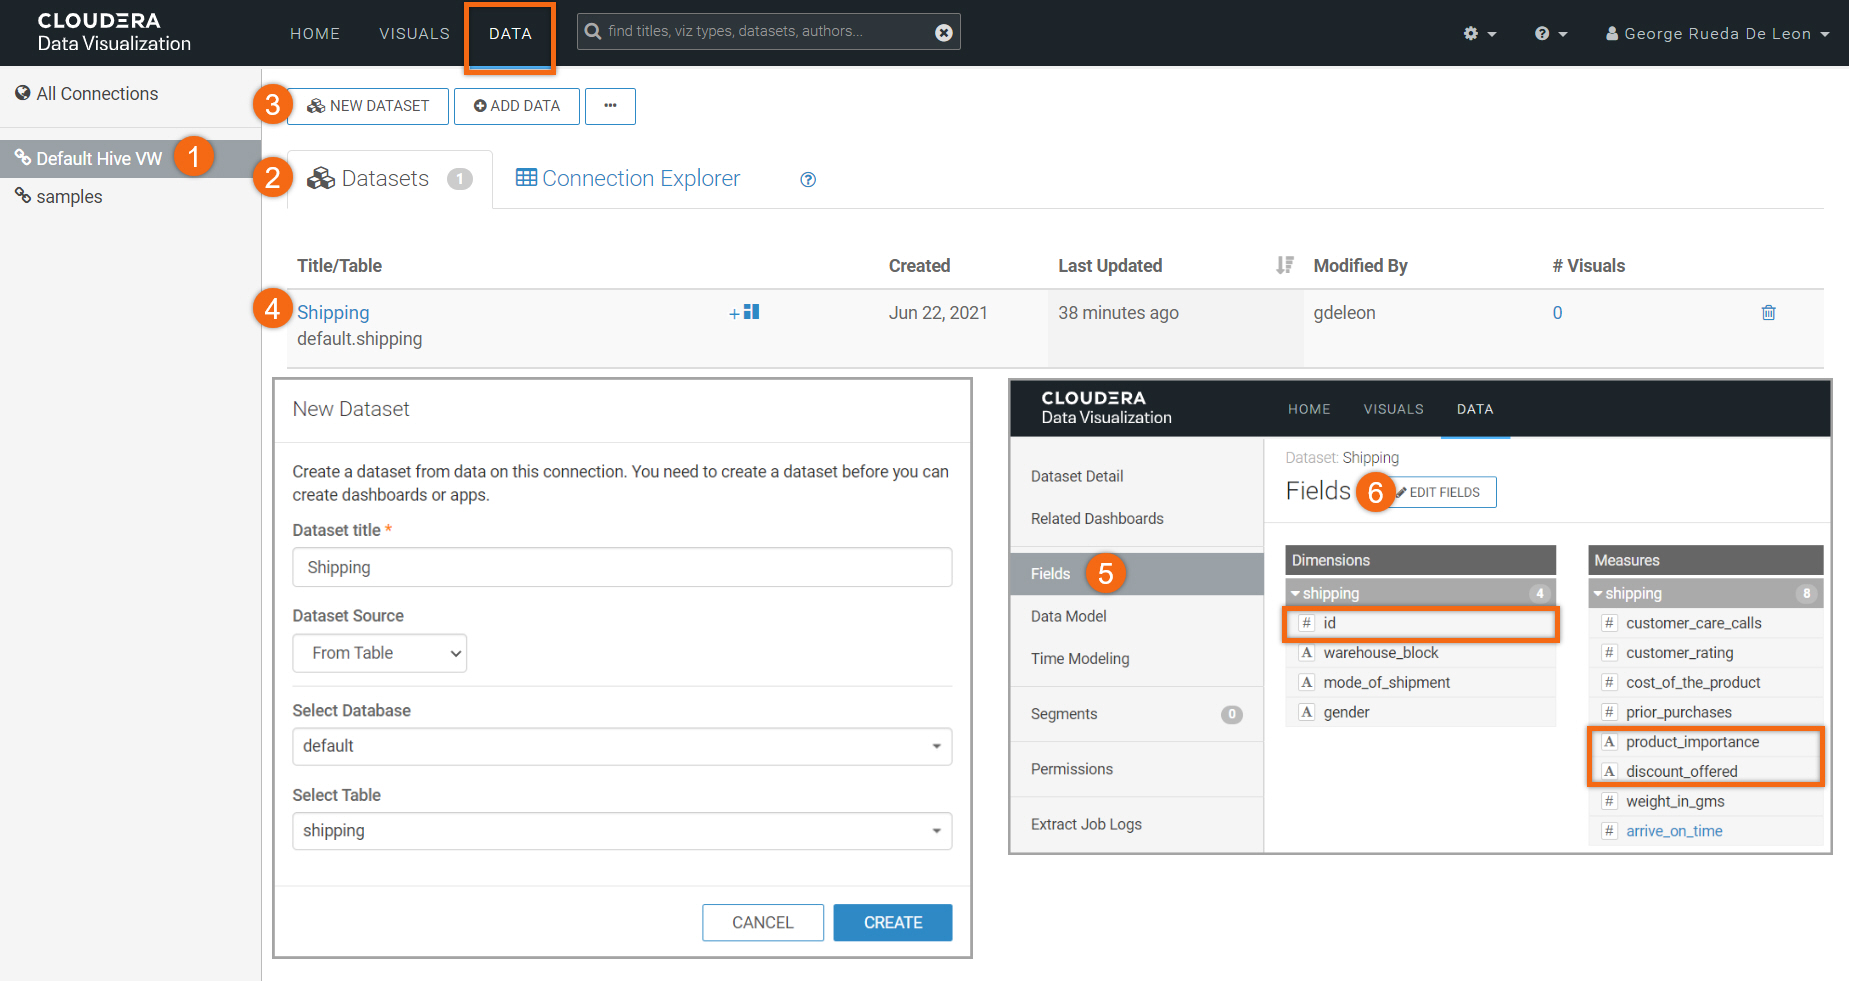Click the HOME tab in the embedded screenshot
Image resolution: width=1849 pixels, height=981 pixels.
tap(1309, 409)
